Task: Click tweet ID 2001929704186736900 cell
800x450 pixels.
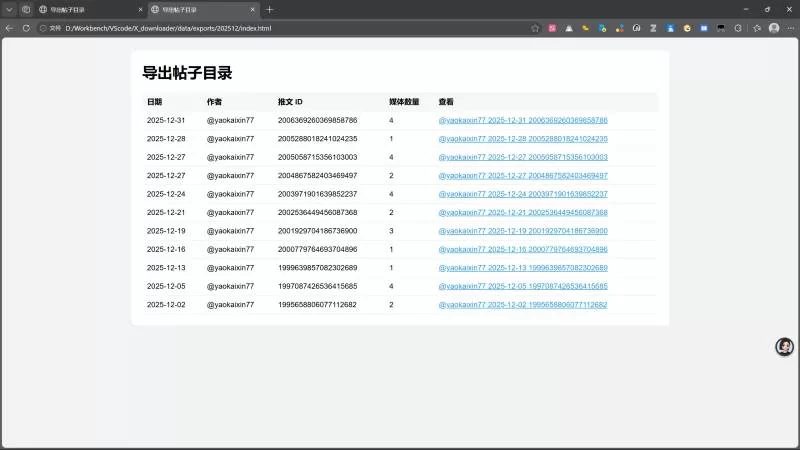Action: coord(317,231)
